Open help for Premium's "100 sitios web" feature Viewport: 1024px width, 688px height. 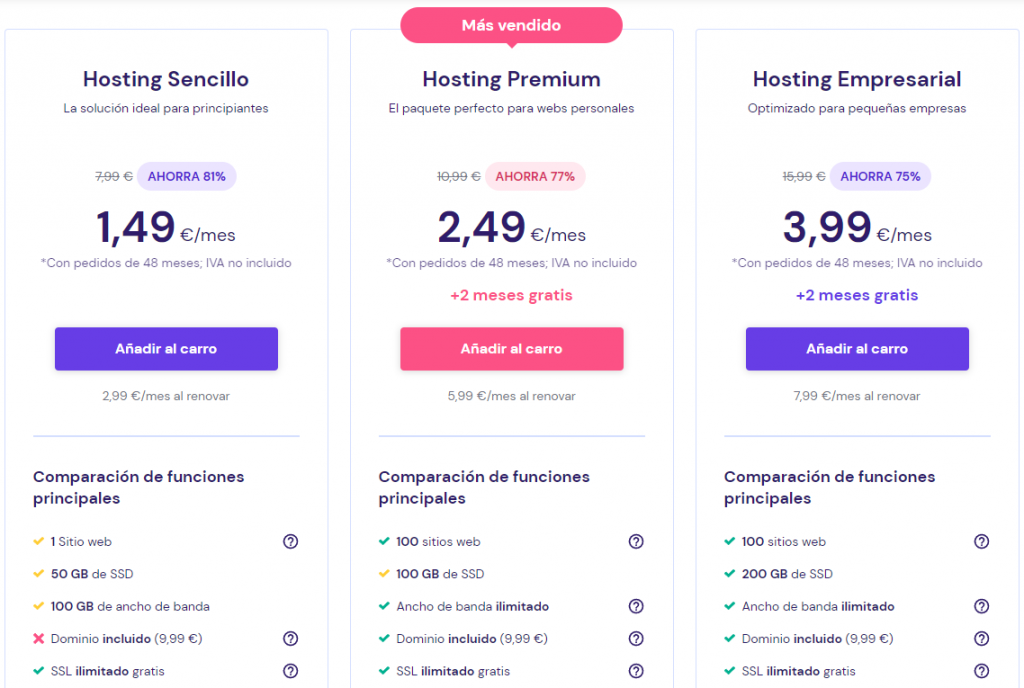pyautogui.click(x=636, y=541)
